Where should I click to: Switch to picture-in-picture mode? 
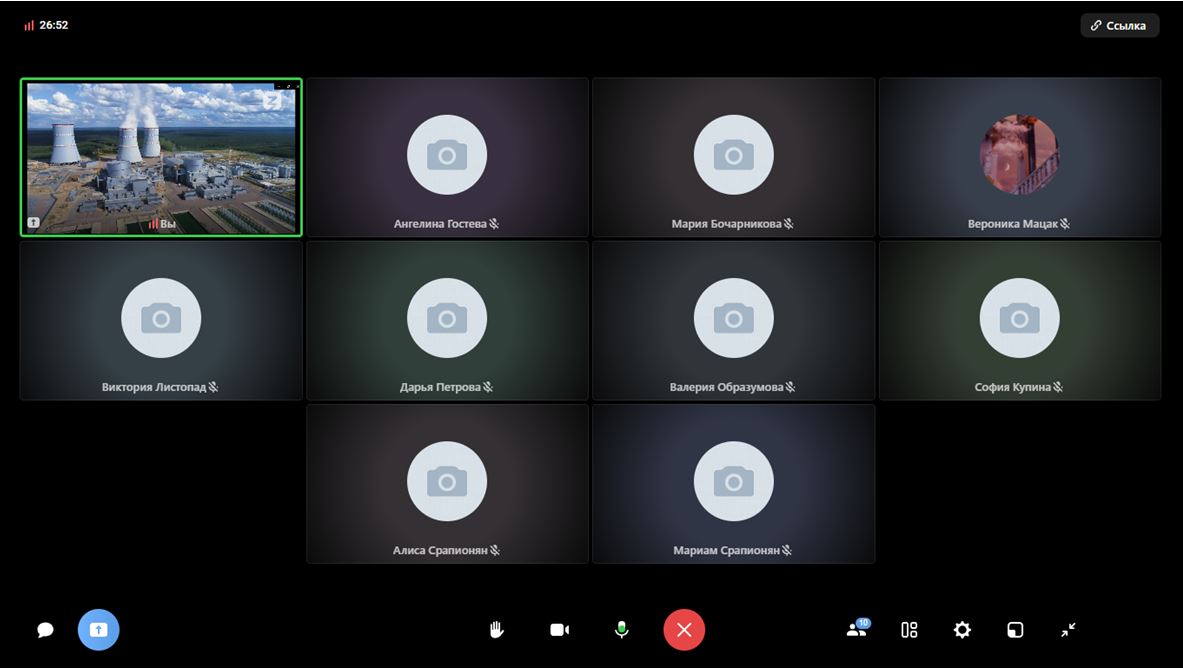pyautogui.click(x=1016, y=630)
